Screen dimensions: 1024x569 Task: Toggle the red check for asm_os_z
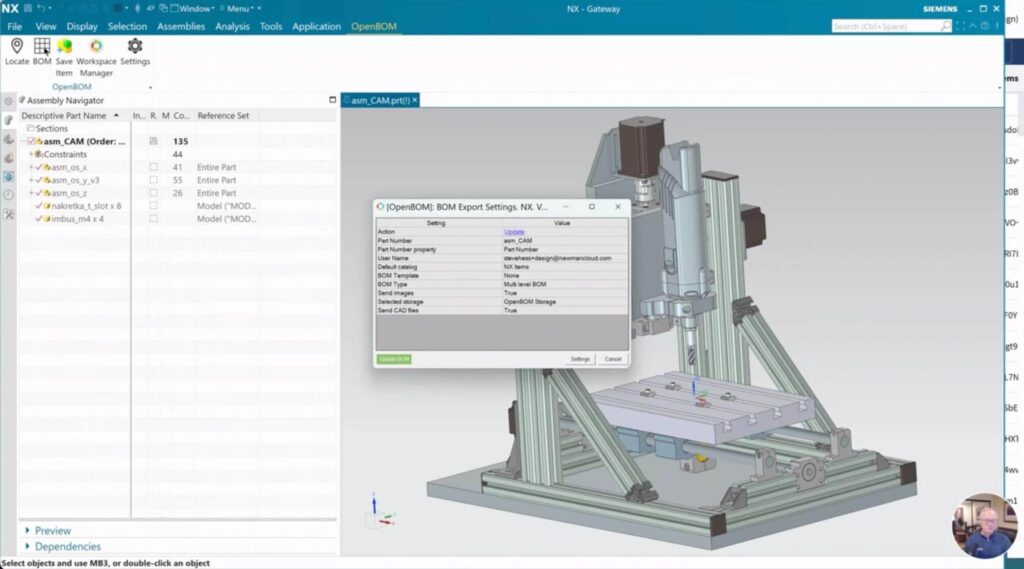(x=39, y=193)
